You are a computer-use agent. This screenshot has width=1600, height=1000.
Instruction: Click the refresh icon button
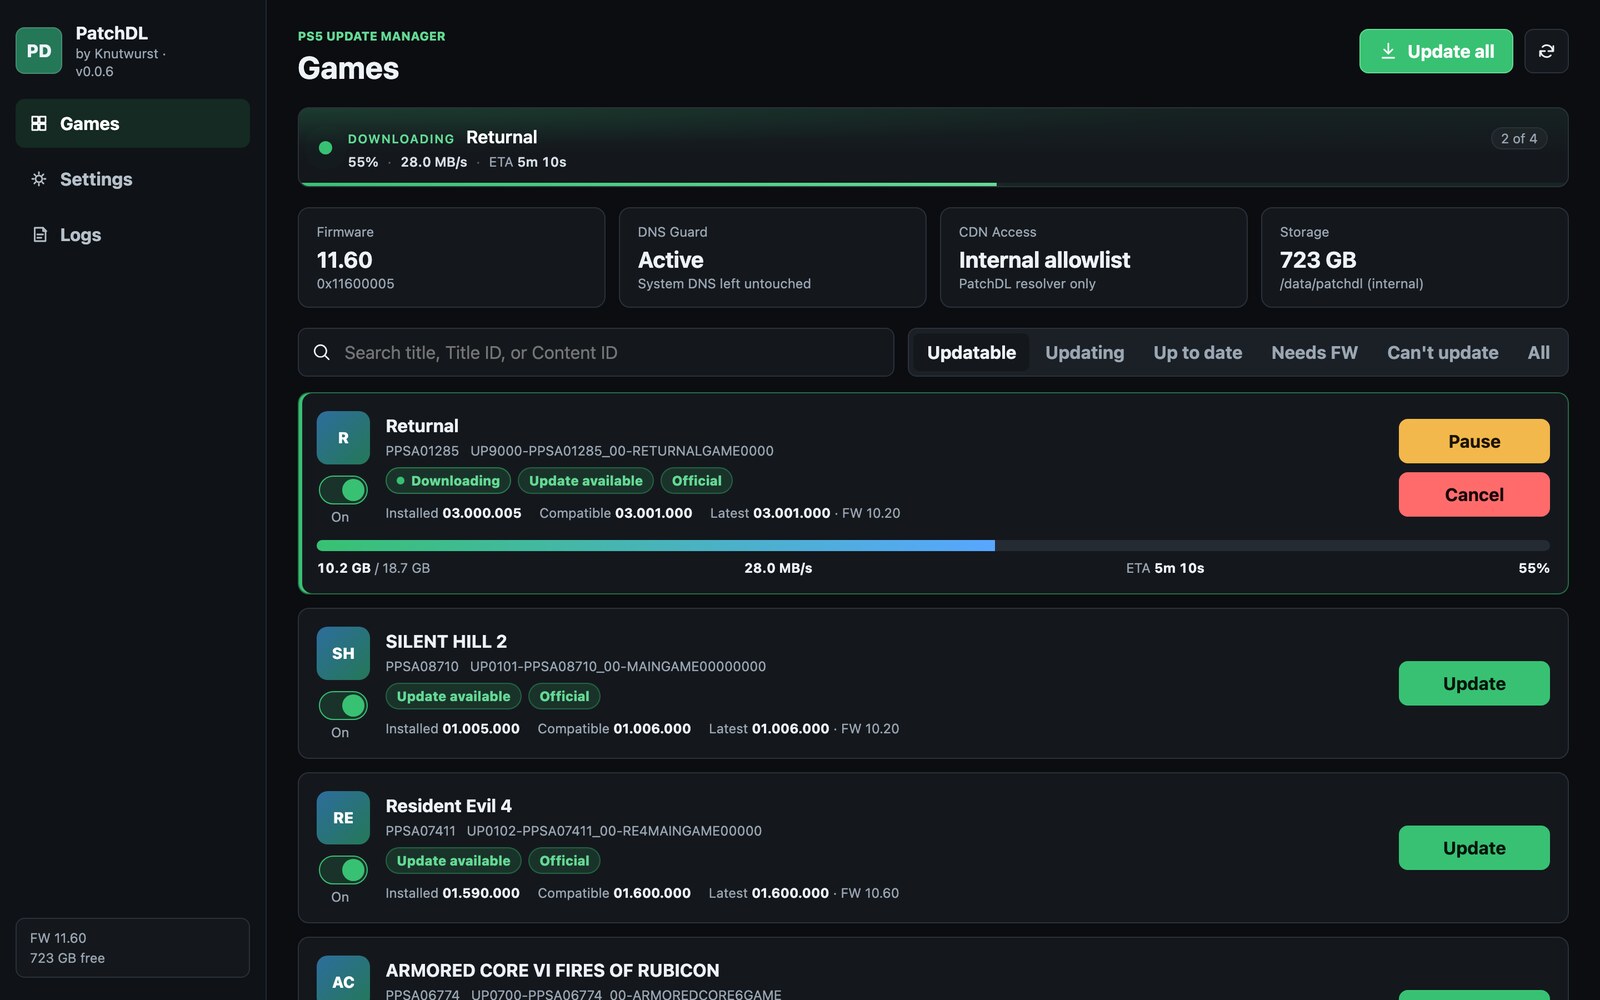click(1546, 51)
